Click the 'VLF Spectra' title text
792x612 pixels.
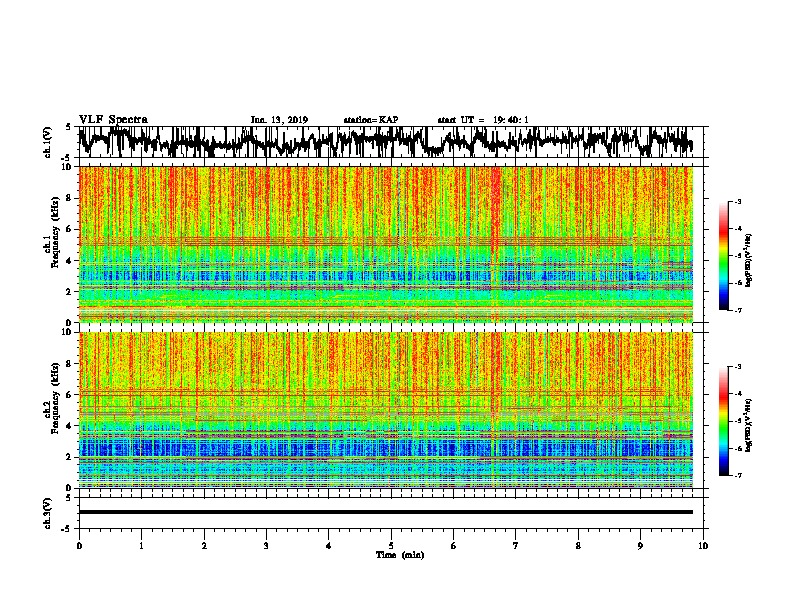pos(113,120)
